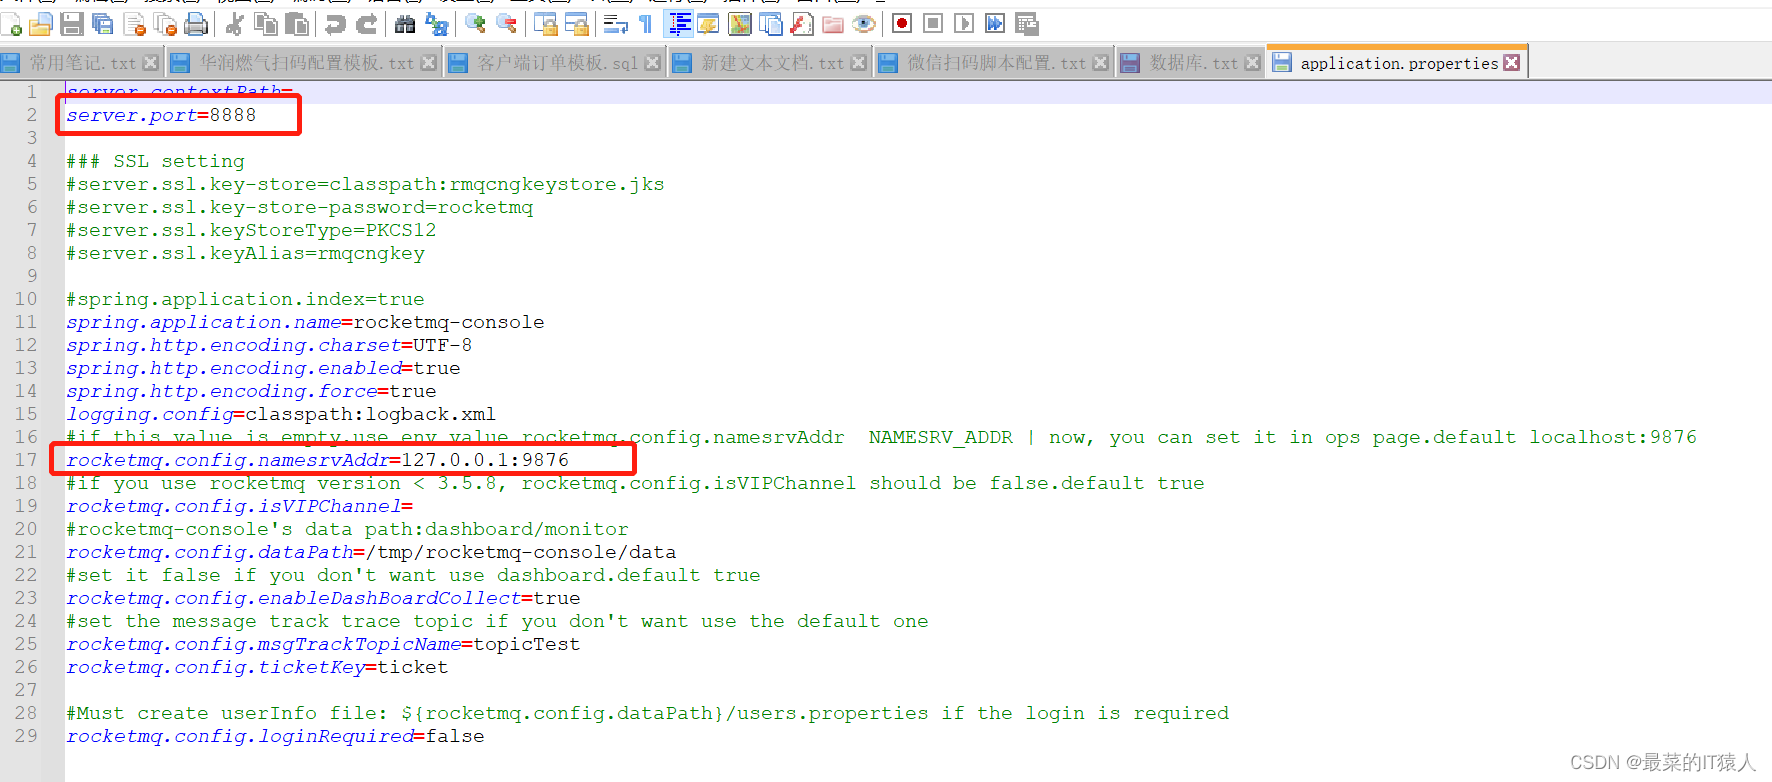Click the rocketmq.config.msgTrackTopicName=topicTest line
This screenshot has width=1772, height=782.
pos(323,644)
